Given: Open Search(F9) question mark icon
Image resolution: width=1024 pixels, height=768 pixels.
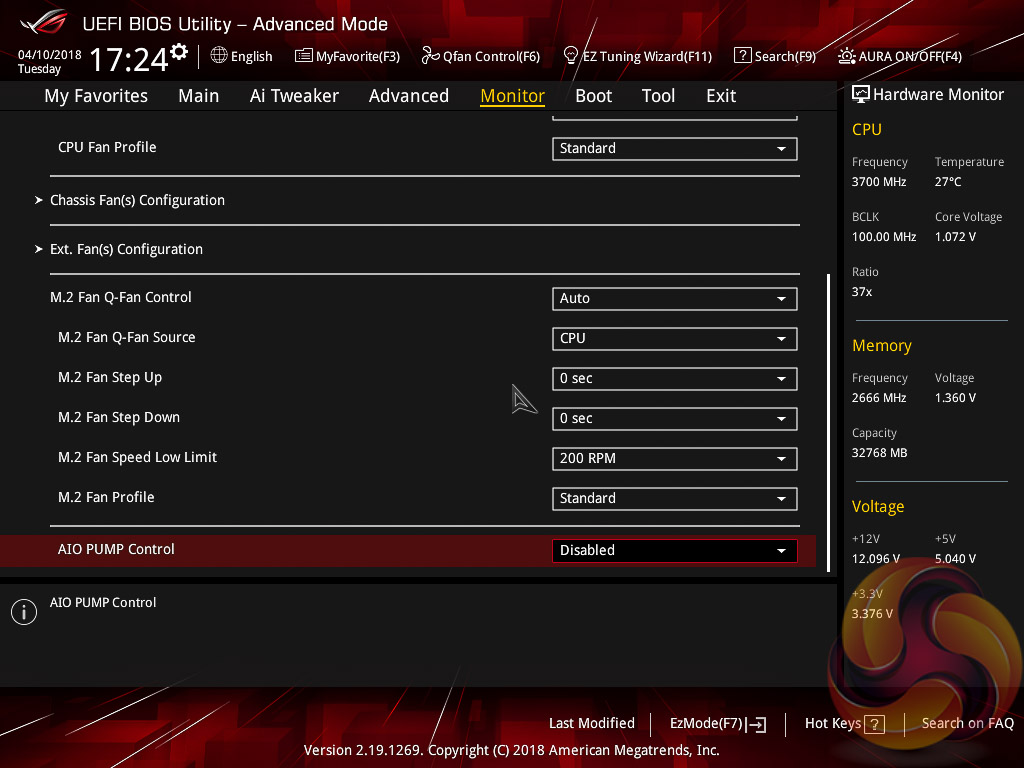Looking at the screenshot, I should pyautogui.click(x=742, y=56).
